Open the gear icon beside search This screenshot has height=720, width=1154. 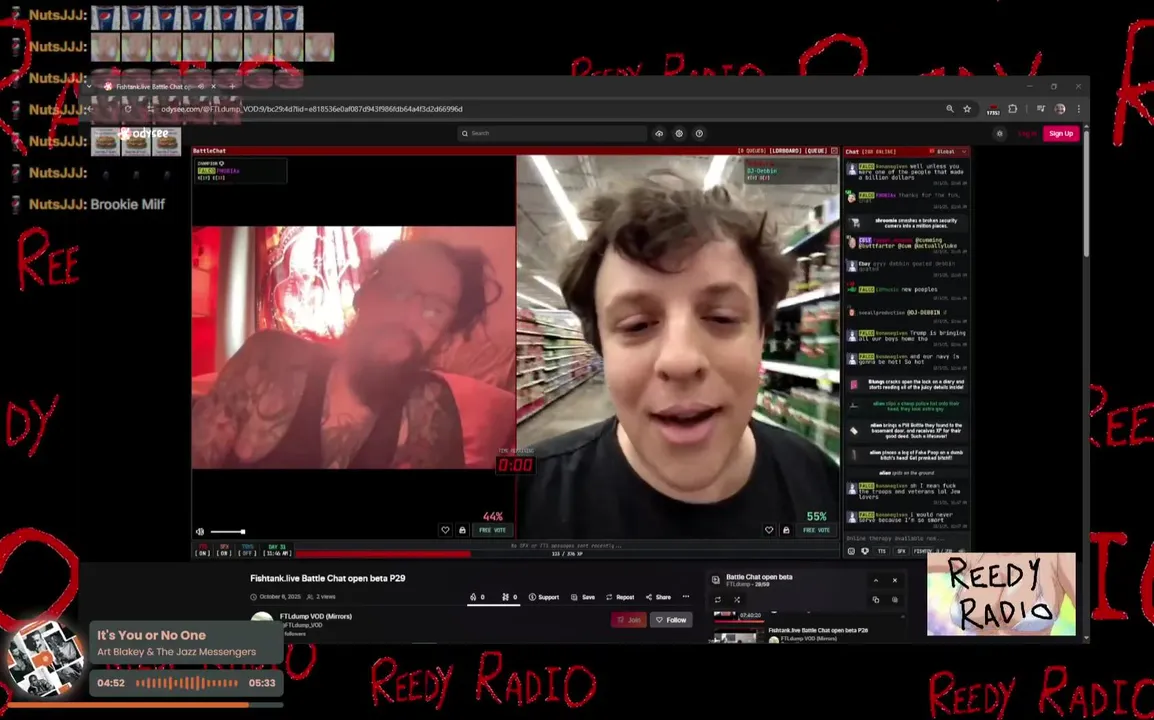679,133
